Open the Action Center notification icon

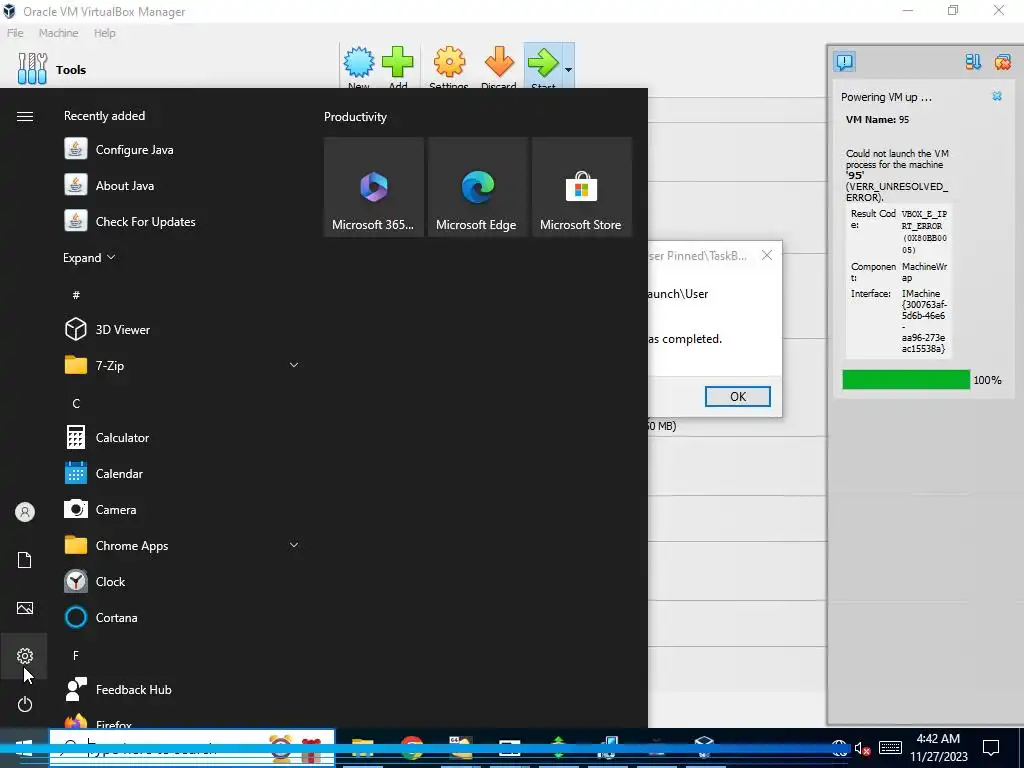coord(991,748)
